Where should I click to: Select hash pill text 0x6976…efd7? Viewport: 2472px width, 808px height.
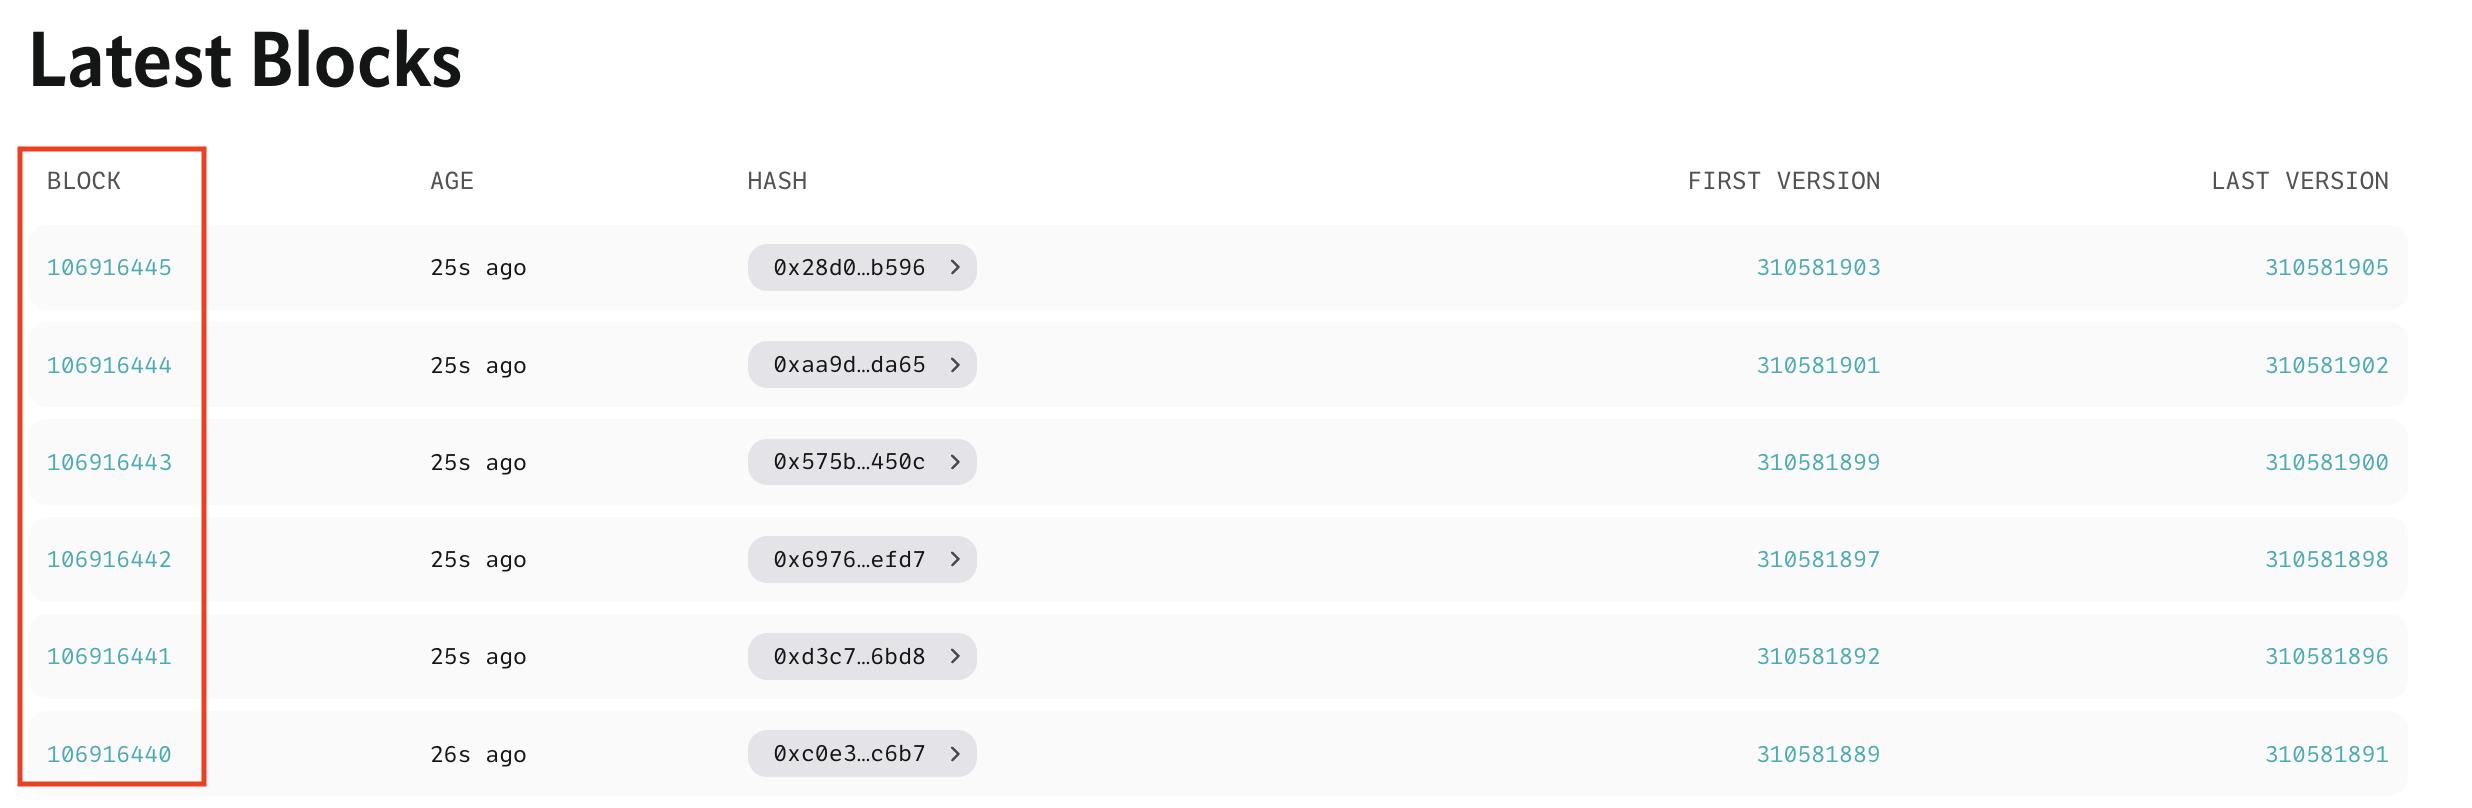coord(849,559)
